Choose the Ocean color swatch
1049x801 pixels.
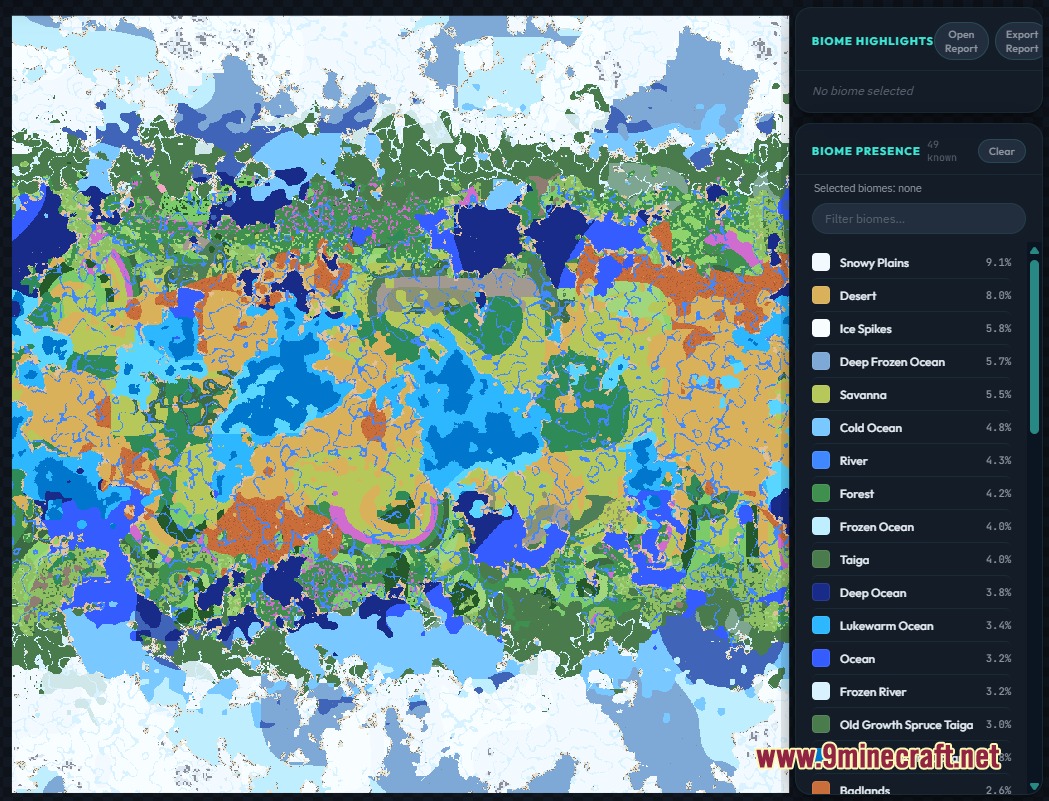click(821, 658)
